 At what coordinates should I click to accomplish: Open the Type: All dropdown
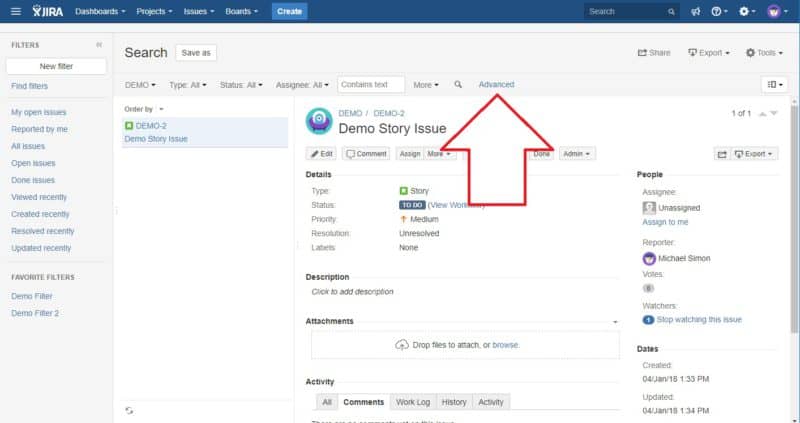click(188, 85)
